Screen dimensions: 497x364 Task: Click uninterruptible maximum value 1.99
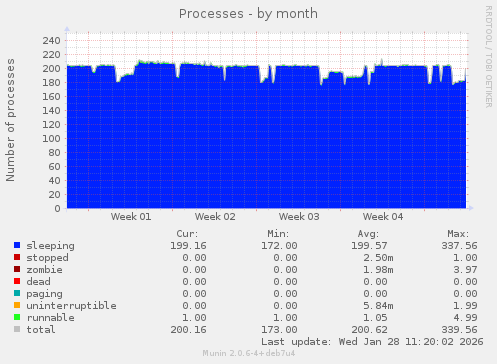pyautogui.click(x=466, y=306)
